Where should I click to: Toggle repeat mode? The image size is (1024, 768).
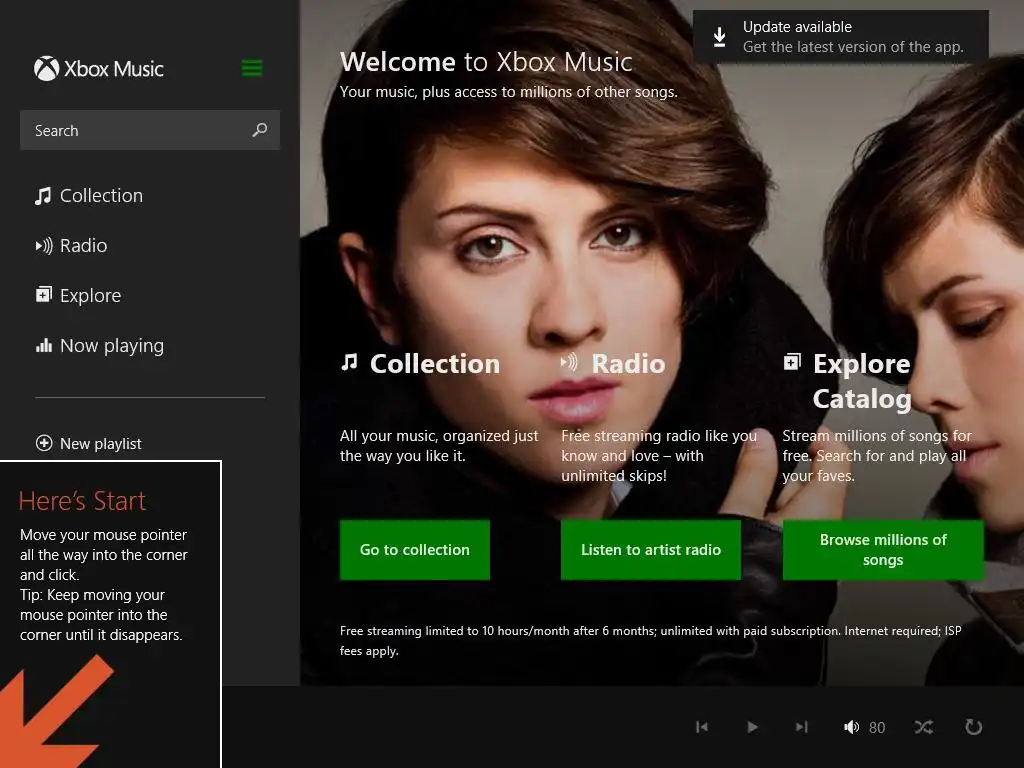pos(974,727)
